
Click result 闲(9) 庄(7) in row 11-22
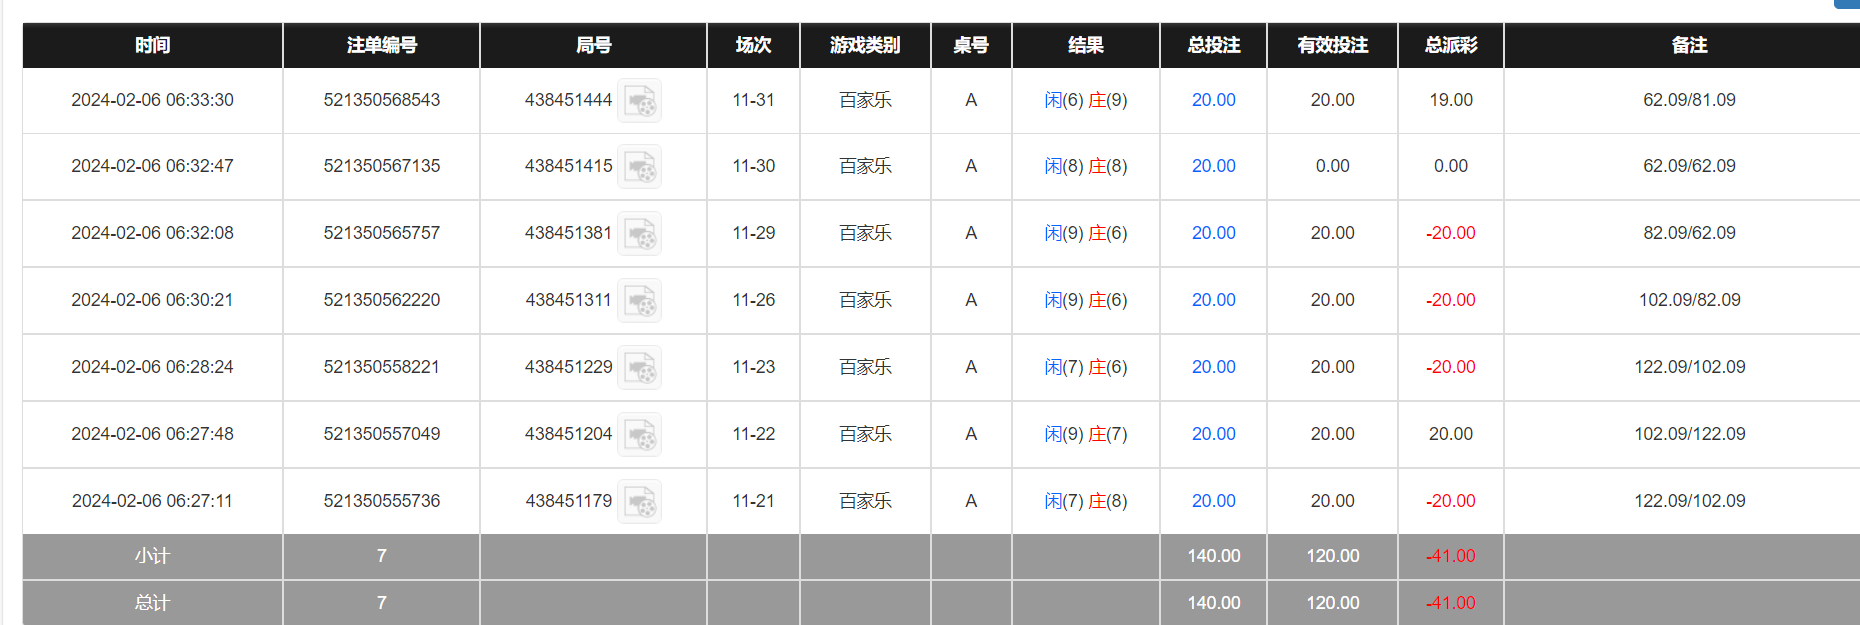point(1085,434)
